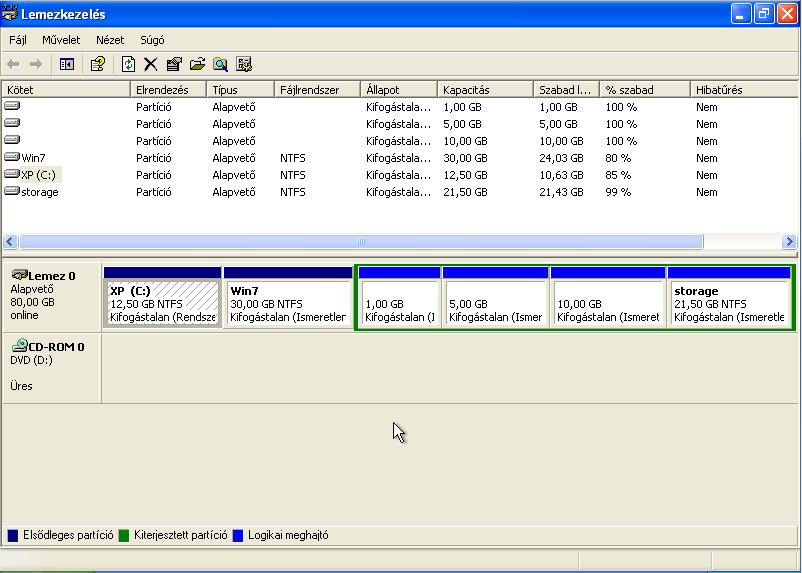Image resolution: width=802 pixels, height=573 pixels.
Task: Click the 10,63 GB free space cell
Action: tap(561, 175)
